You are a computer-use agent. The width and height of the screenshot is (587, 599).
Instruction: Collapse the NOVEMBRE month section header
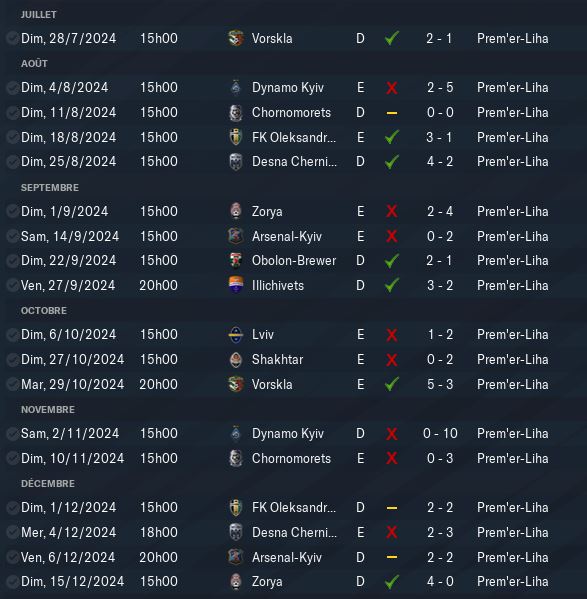click(x=48, y=410)
